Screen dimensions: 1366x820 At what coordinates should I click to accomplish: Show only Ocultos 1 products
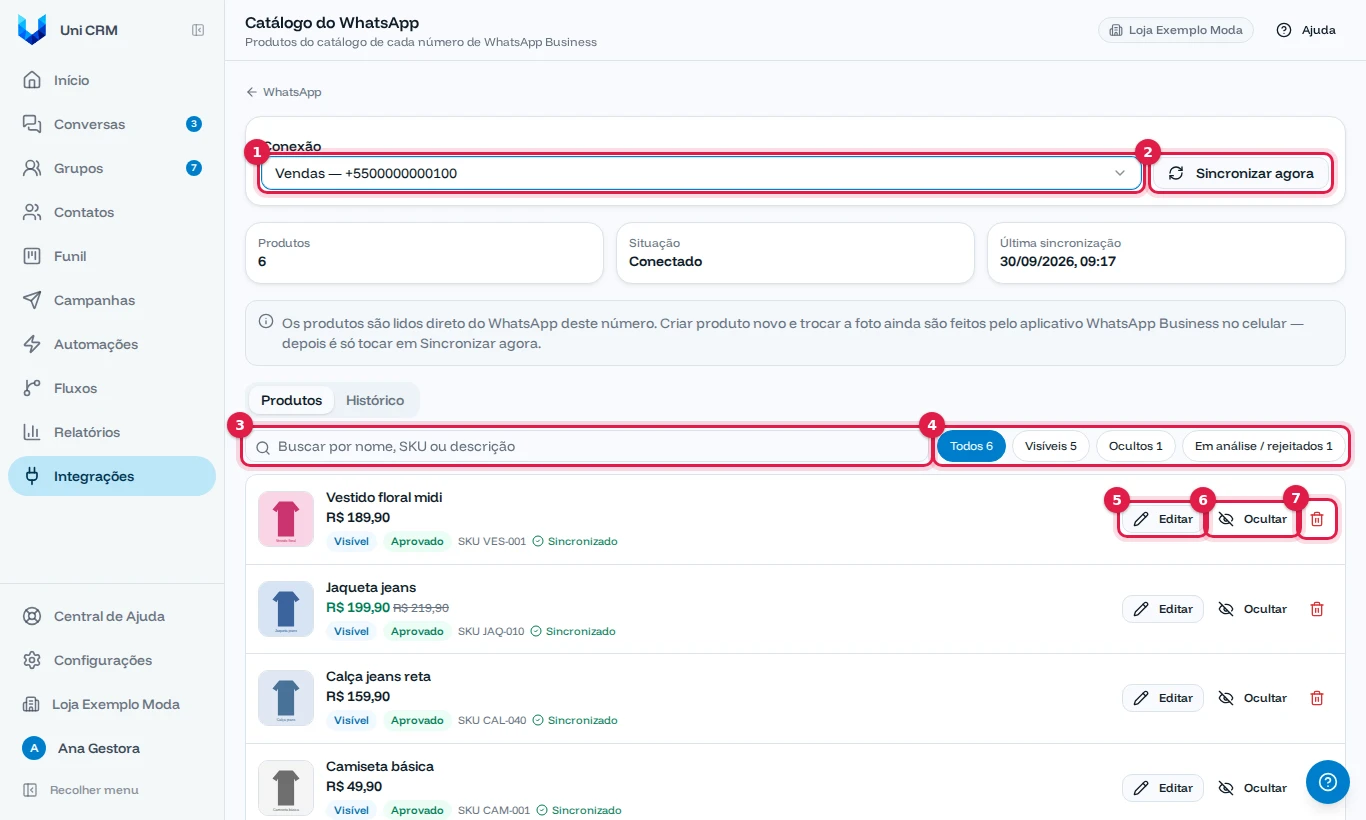pyautogui.click(x=1136, y=446)
